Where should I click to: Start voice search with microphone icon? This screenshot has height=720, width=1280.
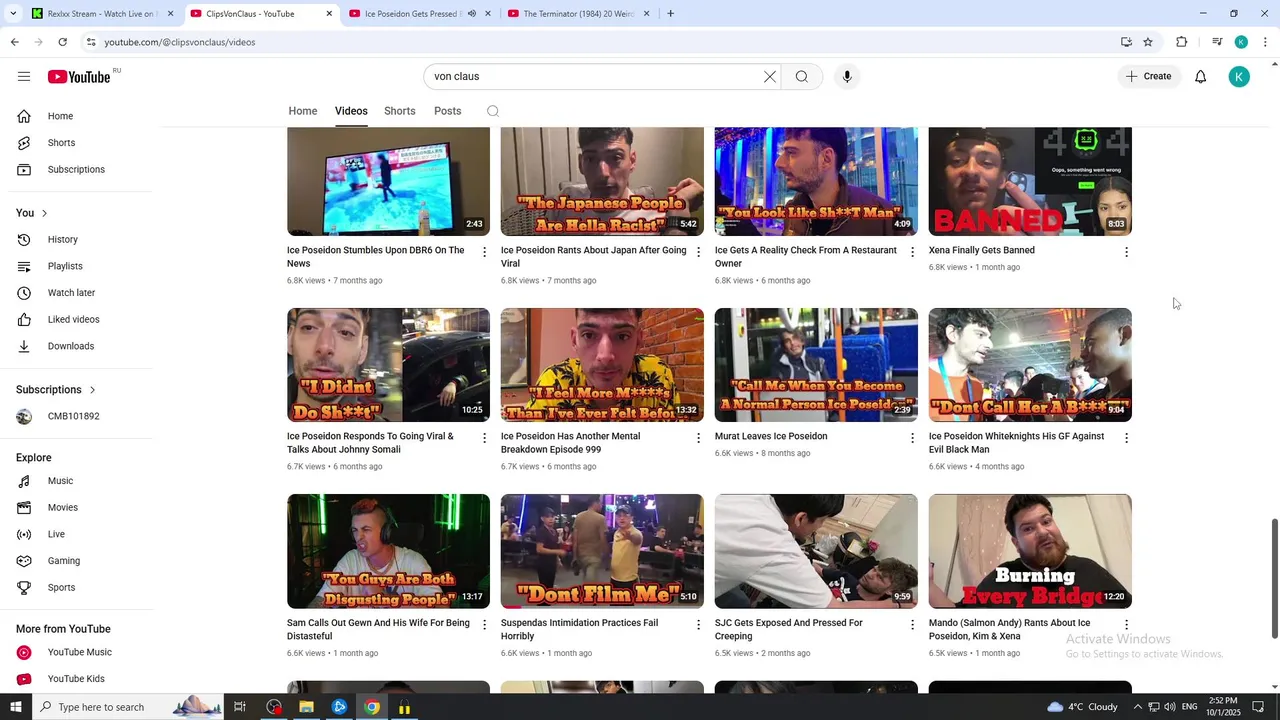(x=847, y=77)
